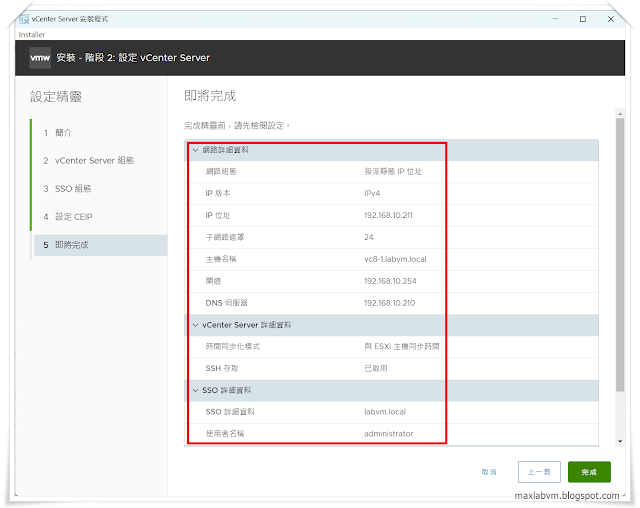The image size is (640, 508).
Task: Click the 主機名稱 label
Action: pyautogui.click(x=221, y=259)
